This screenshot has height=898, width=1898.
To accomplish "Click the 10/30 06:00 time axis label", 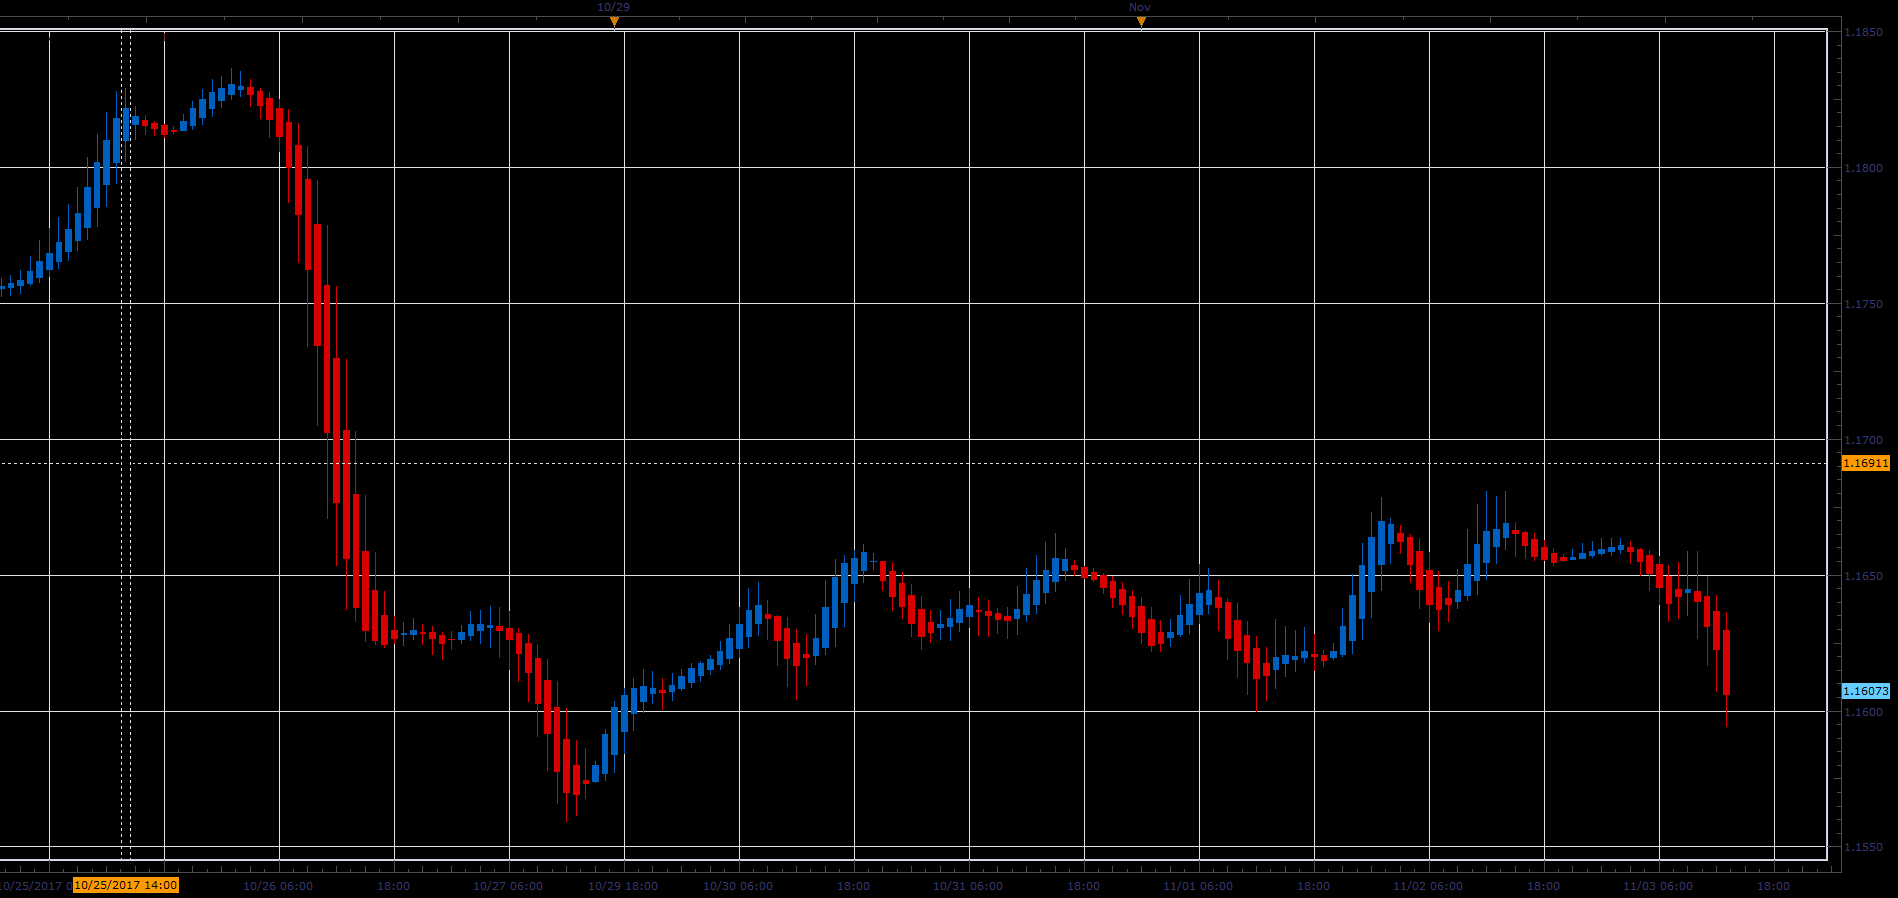I will click(738, 886).
